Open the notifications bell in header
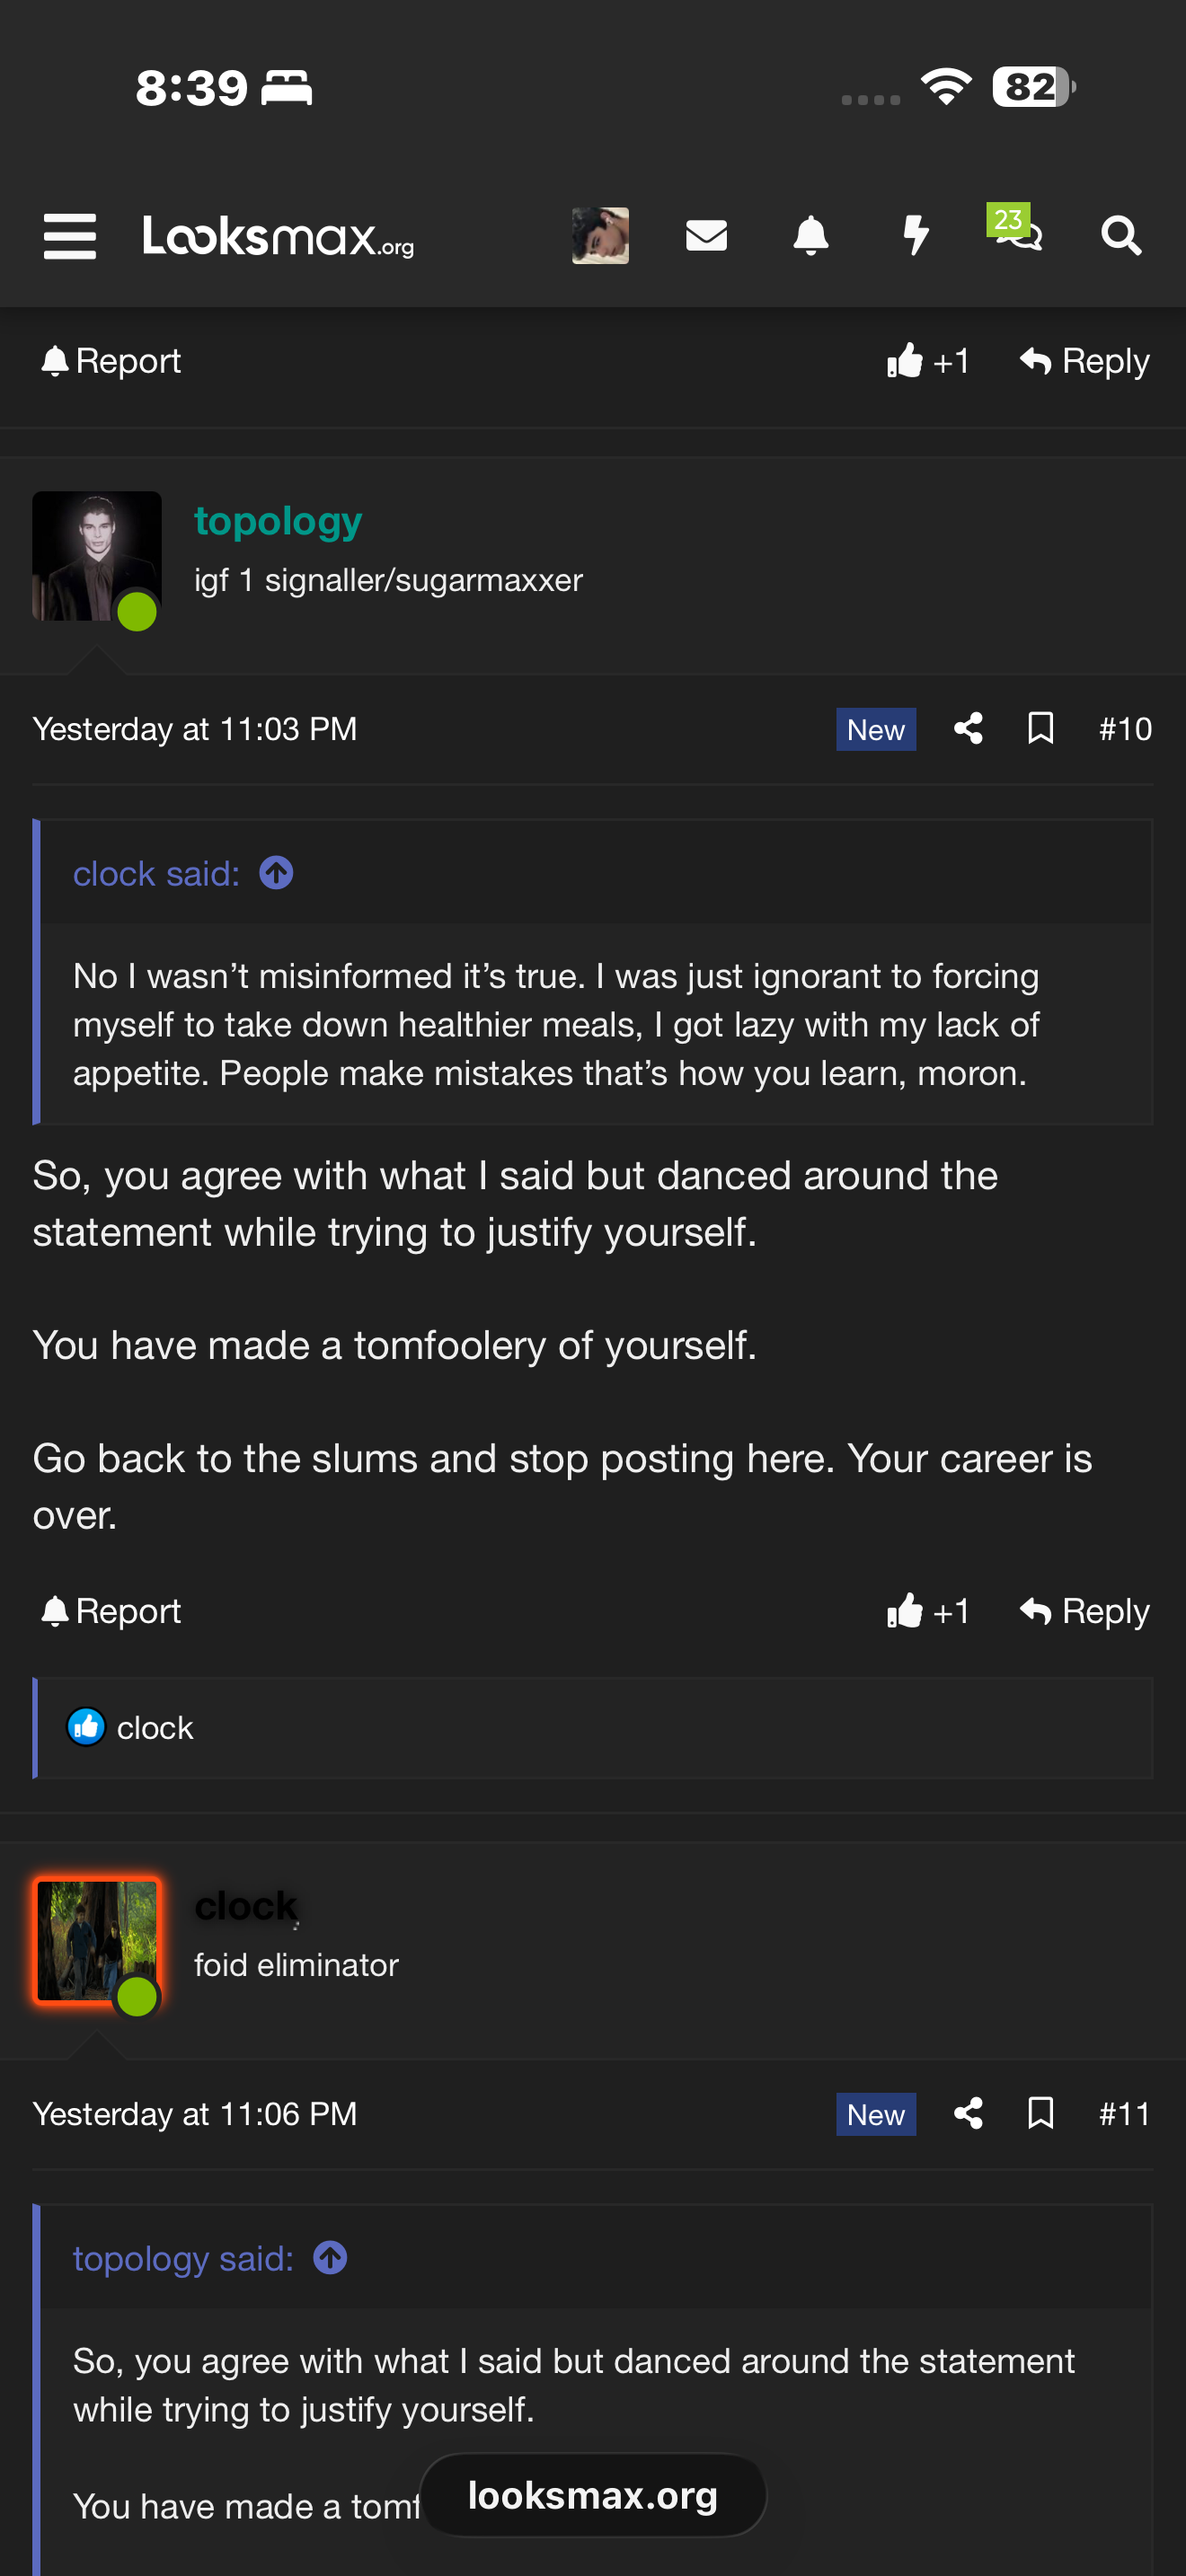This screenshot has height=2576, width=1186. tap(810, 236)
